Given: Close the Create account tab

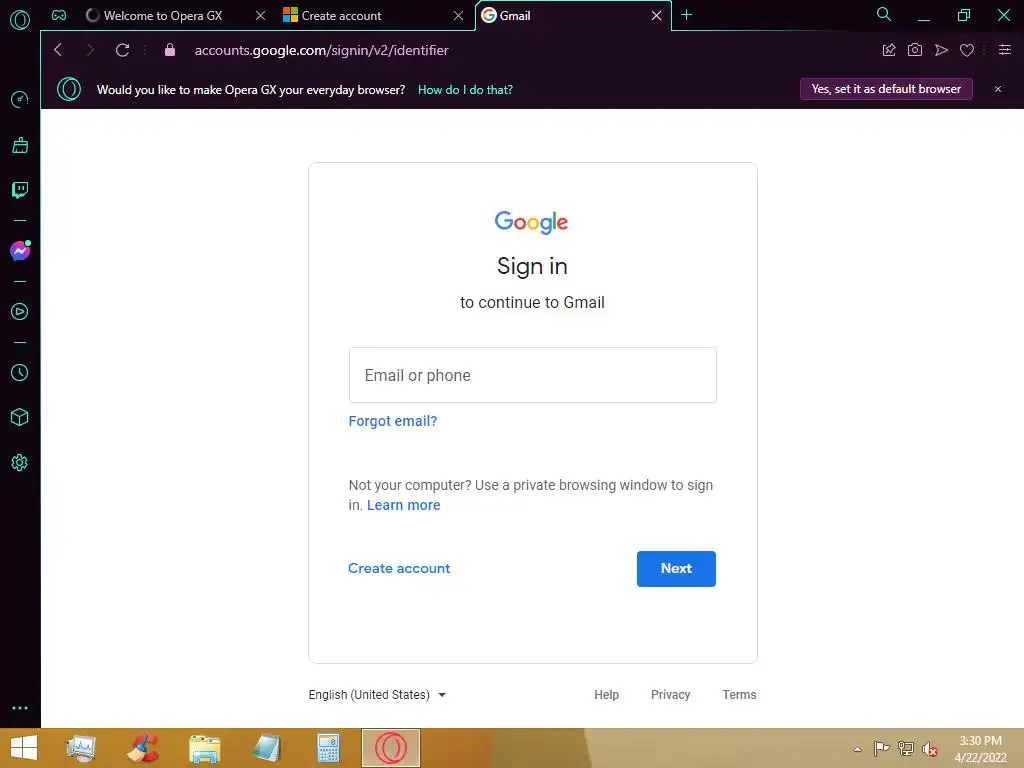Looking at the screenshot, I should 458,16.
